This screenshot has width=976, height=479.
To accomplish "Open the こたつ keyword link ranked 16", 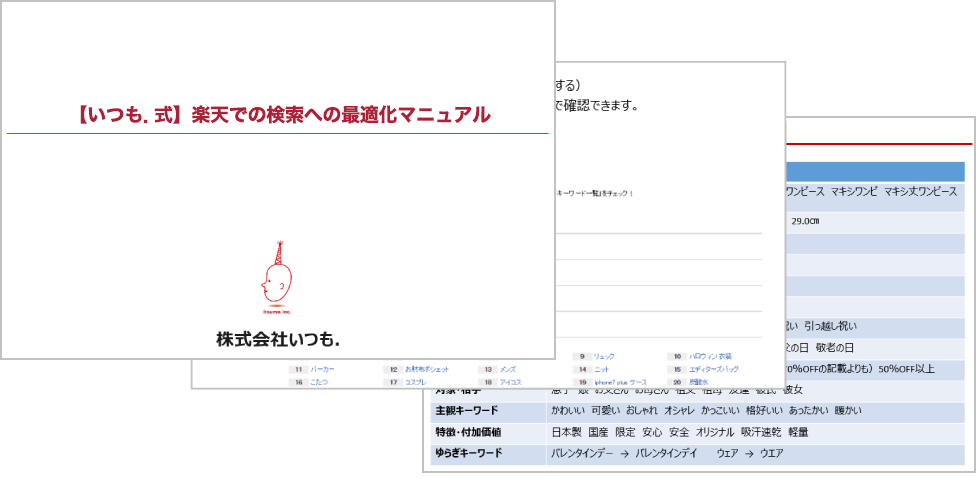I will coord(319,382).
